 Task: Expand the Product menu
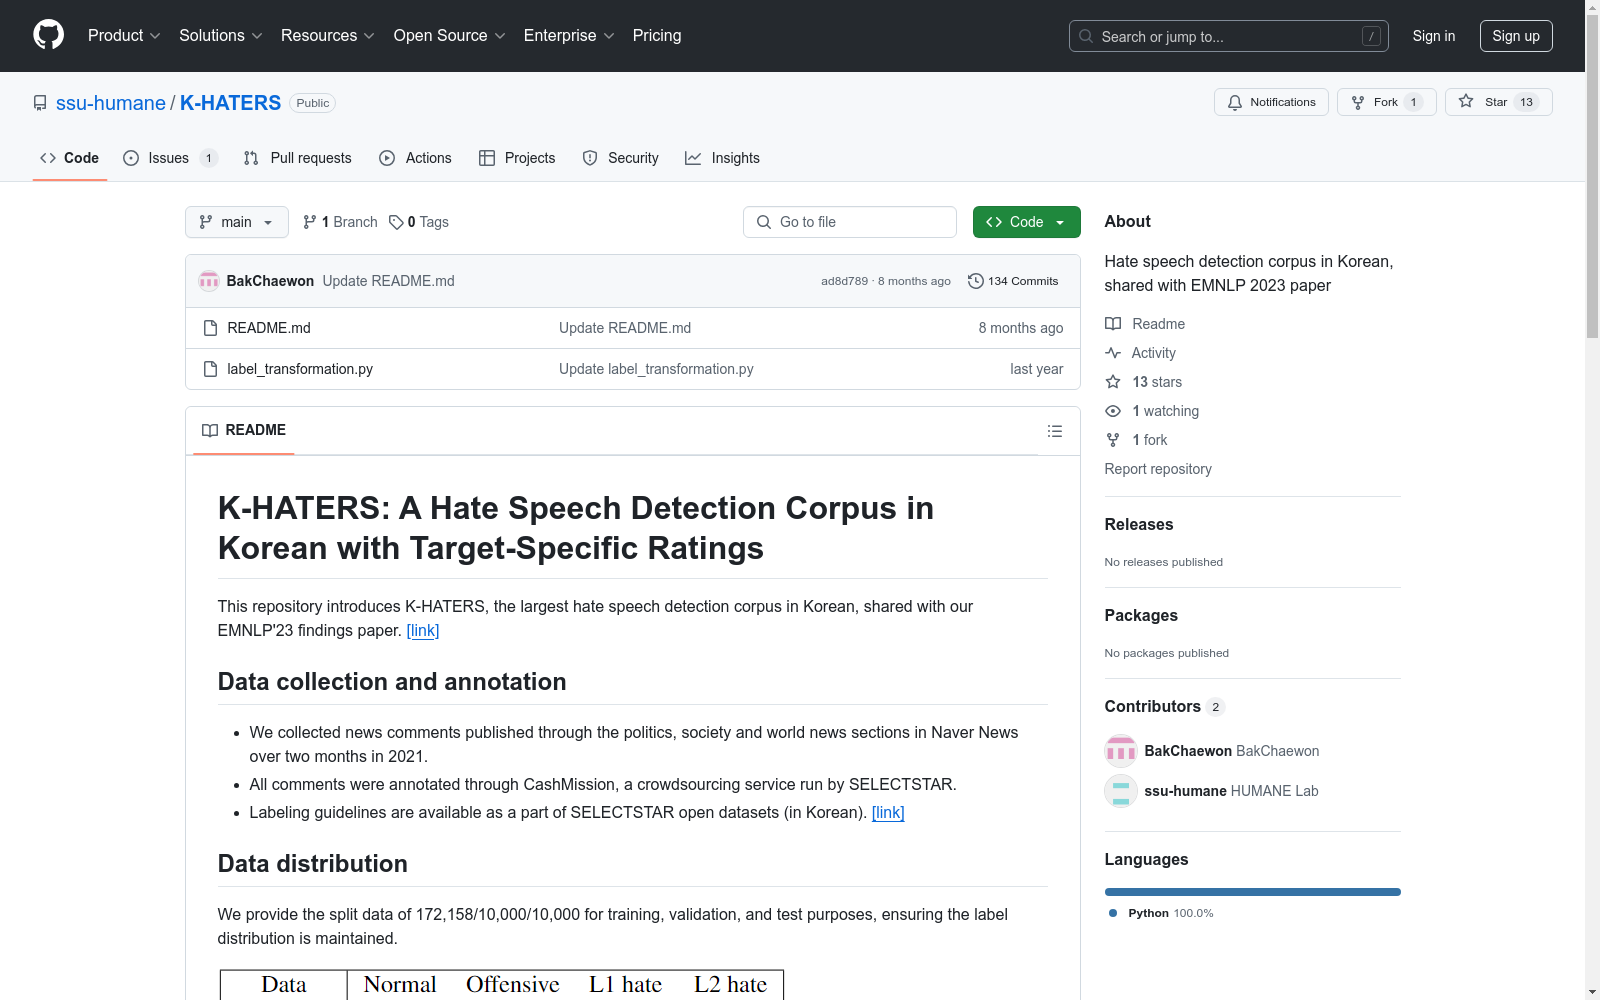click(124, 36)
